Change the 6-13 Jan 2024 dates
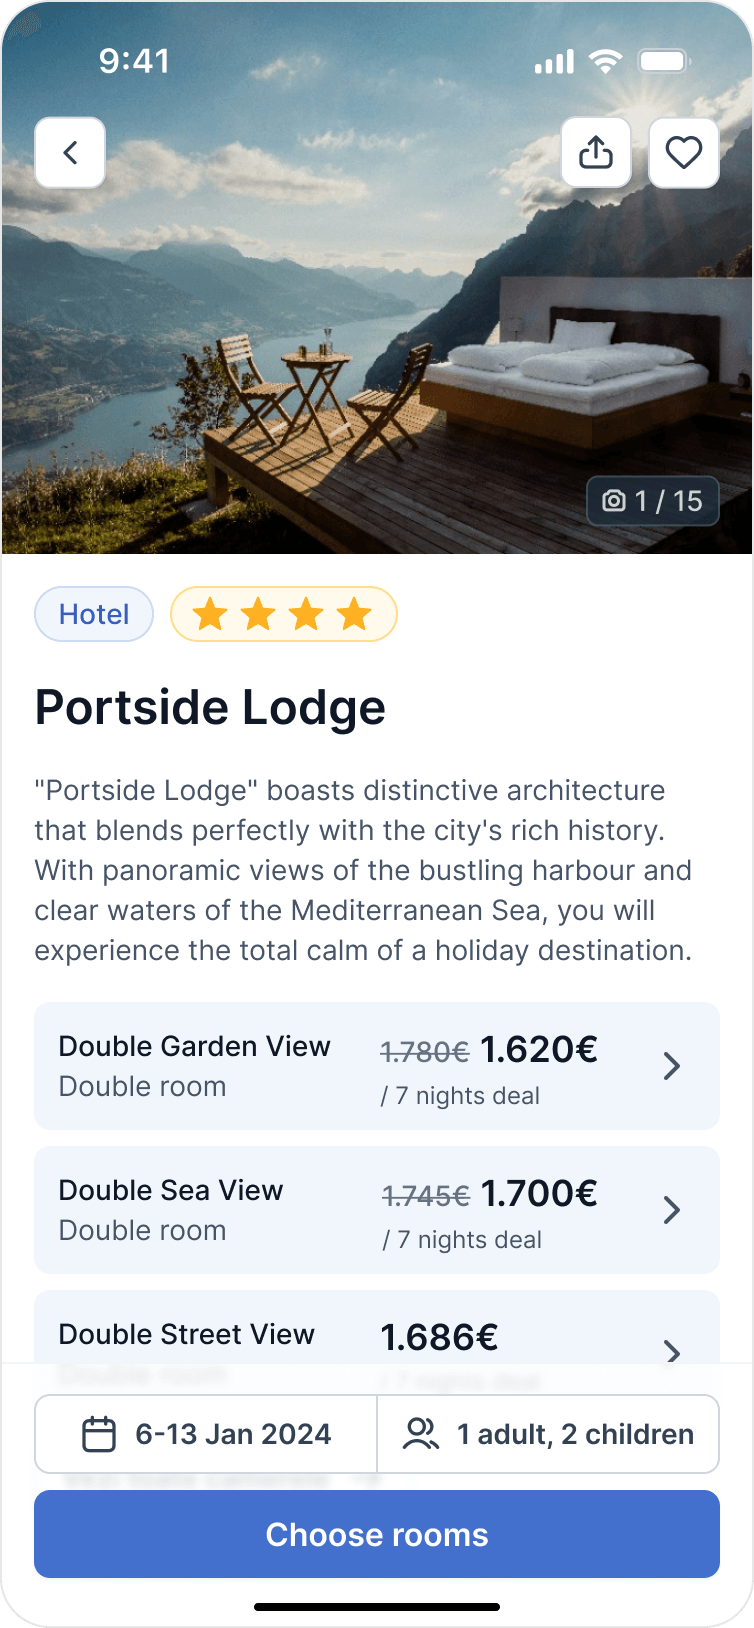754x1628 pixels. click(x=232, y=1434)
